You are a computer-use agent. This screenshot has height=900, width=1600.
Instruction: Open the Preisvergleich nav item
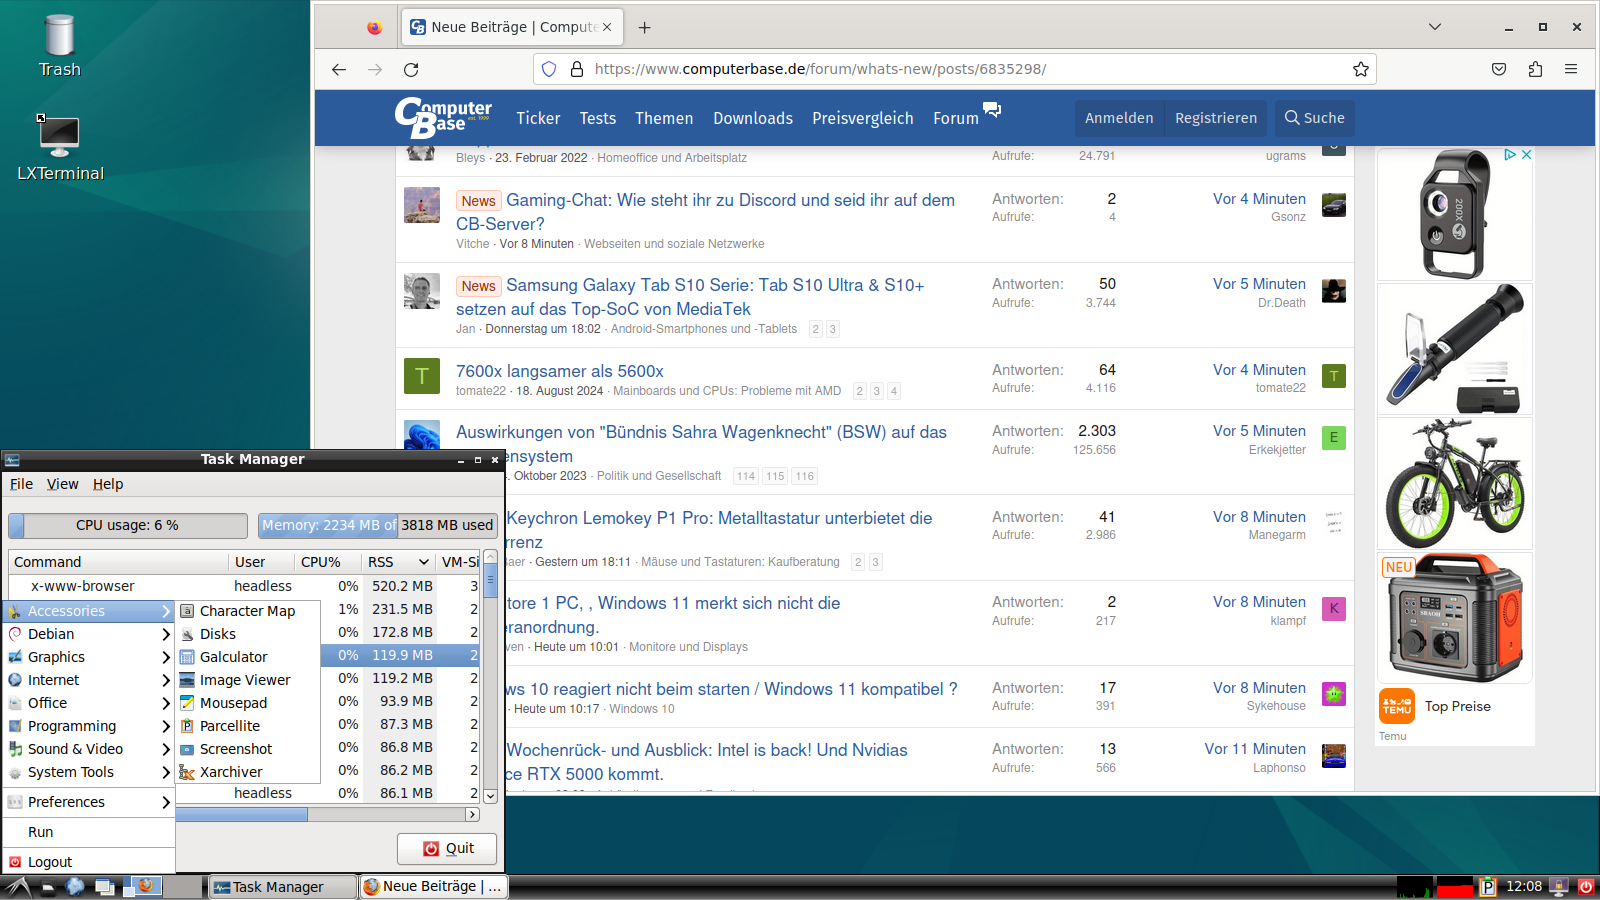(x=863, y=118)
